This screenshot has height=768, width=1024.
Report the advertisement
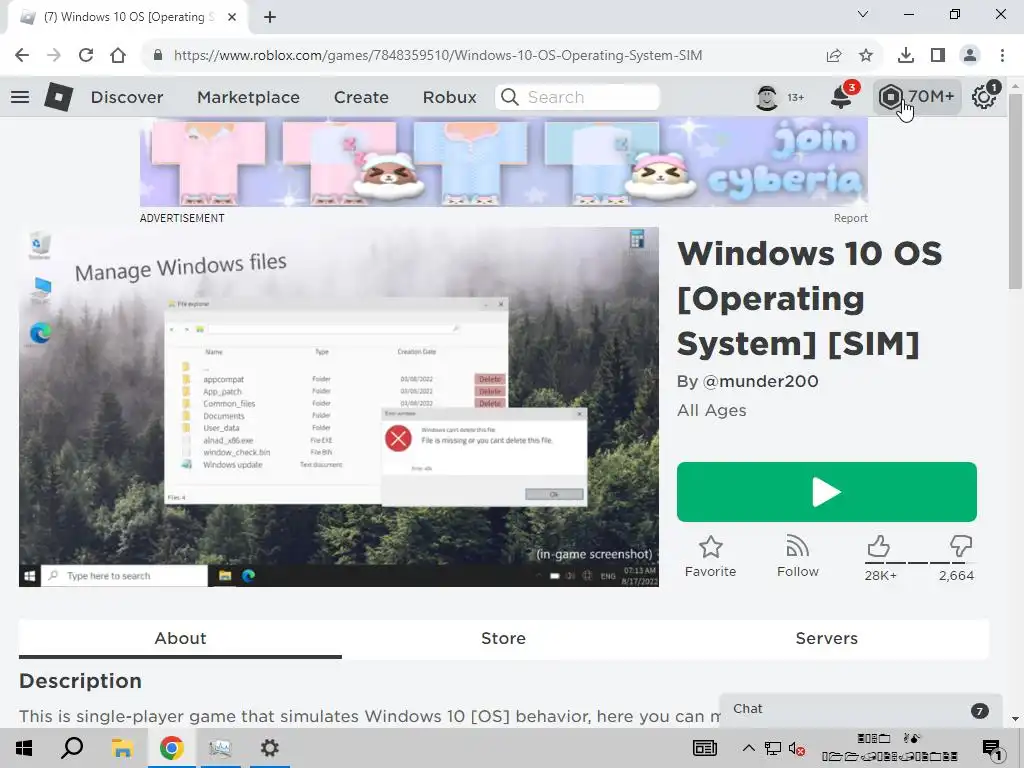[x=850, y=218]
